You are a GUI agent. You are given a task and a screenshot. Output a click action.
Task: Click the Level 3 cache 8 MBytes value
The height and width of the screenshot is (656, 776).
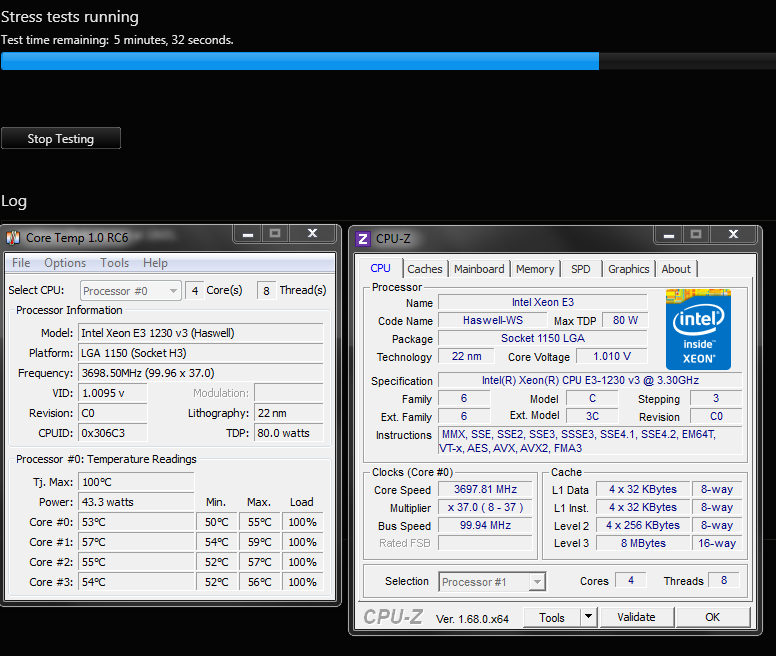click(643, 543)
